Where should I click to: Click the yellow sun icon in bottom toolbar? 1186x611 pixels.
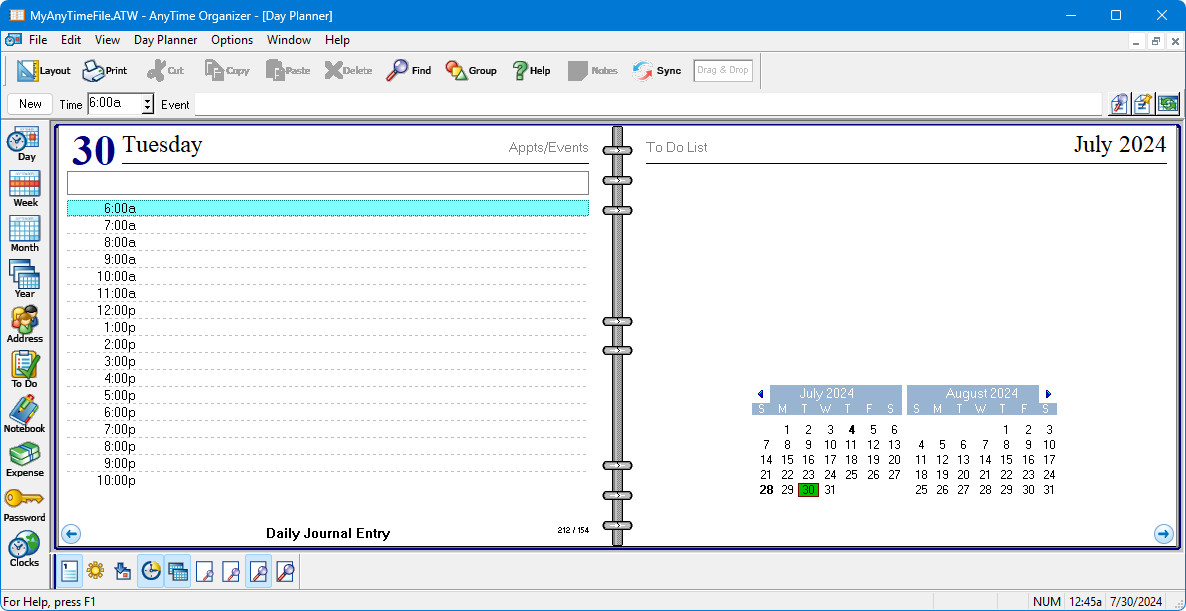click(95, 572)
